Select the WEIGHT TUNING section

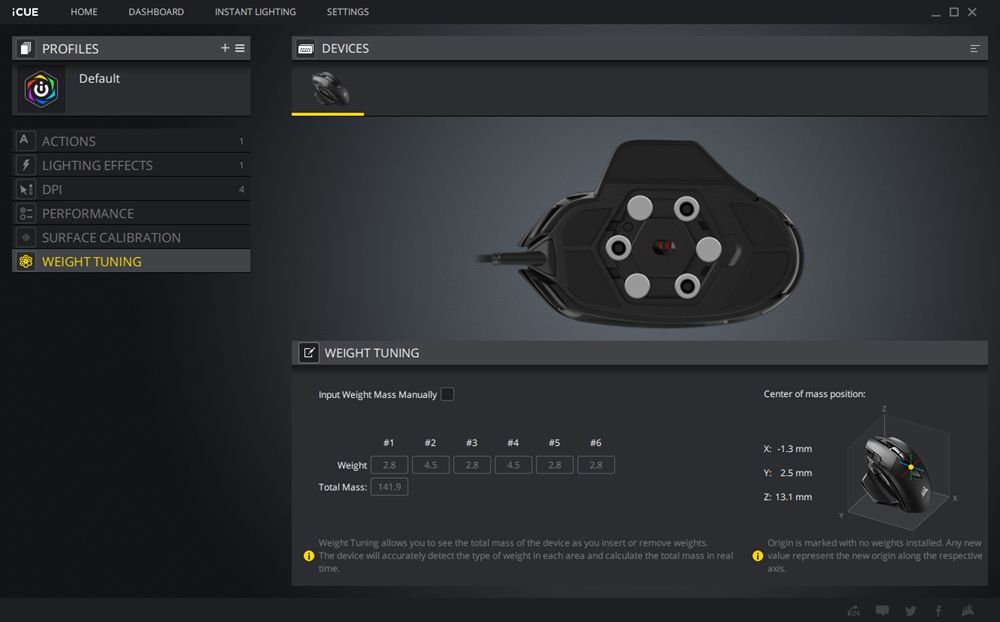131,262
